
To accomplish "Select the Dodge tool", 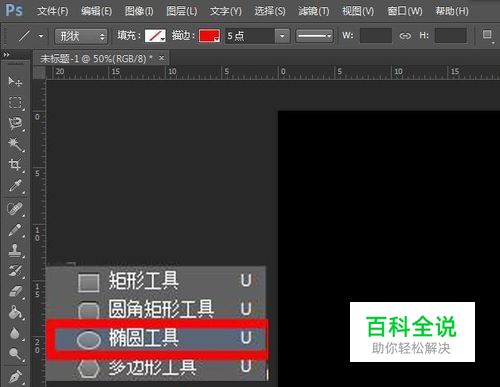I will point(15,354).
